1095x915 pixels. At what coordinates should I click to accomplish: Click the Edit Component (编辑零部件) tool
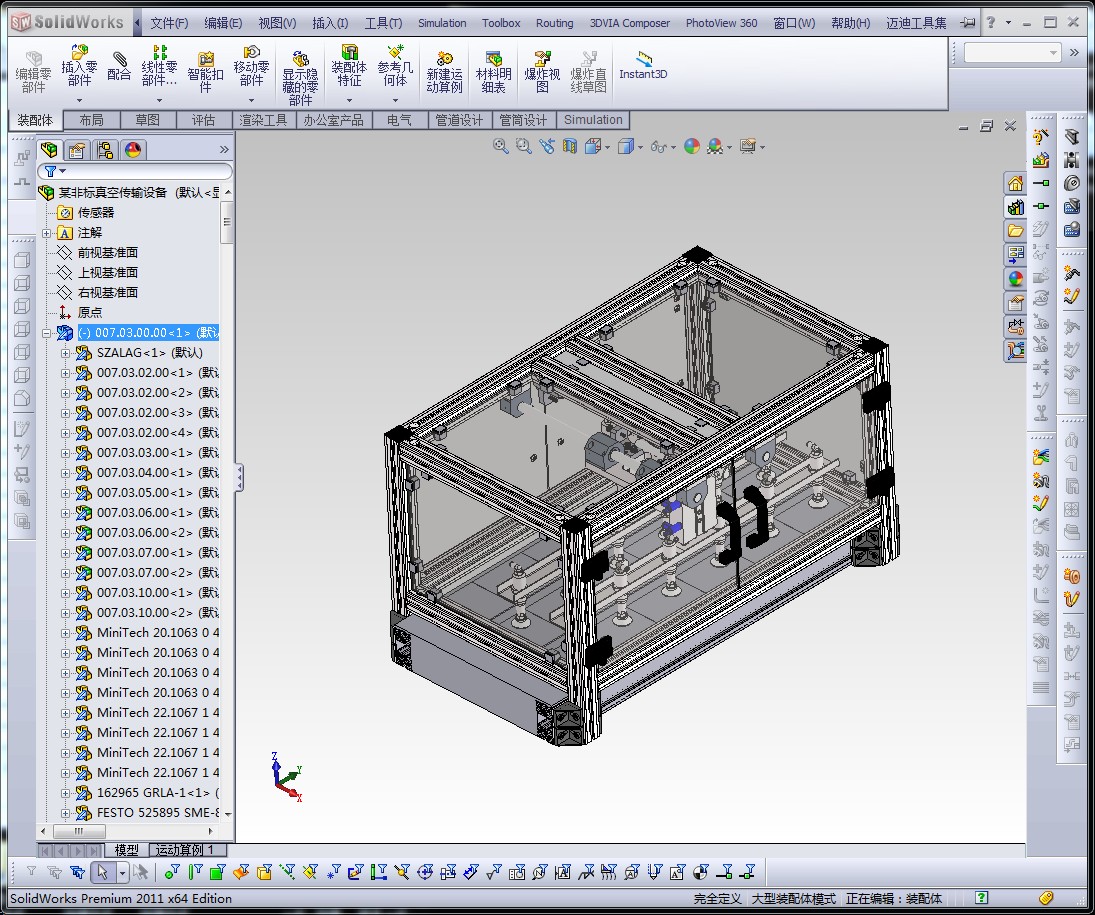click(x=34, y=71)
